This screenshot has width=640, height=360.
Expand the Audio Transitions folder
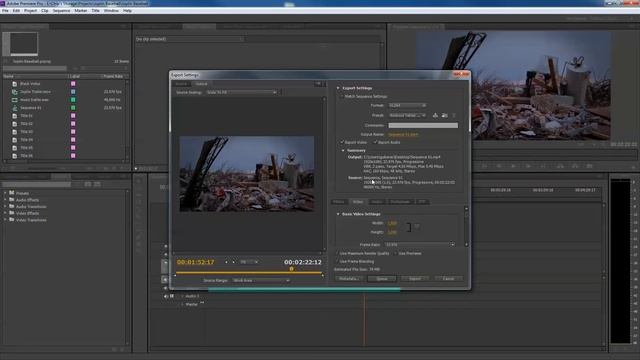[x=5, y=207]
